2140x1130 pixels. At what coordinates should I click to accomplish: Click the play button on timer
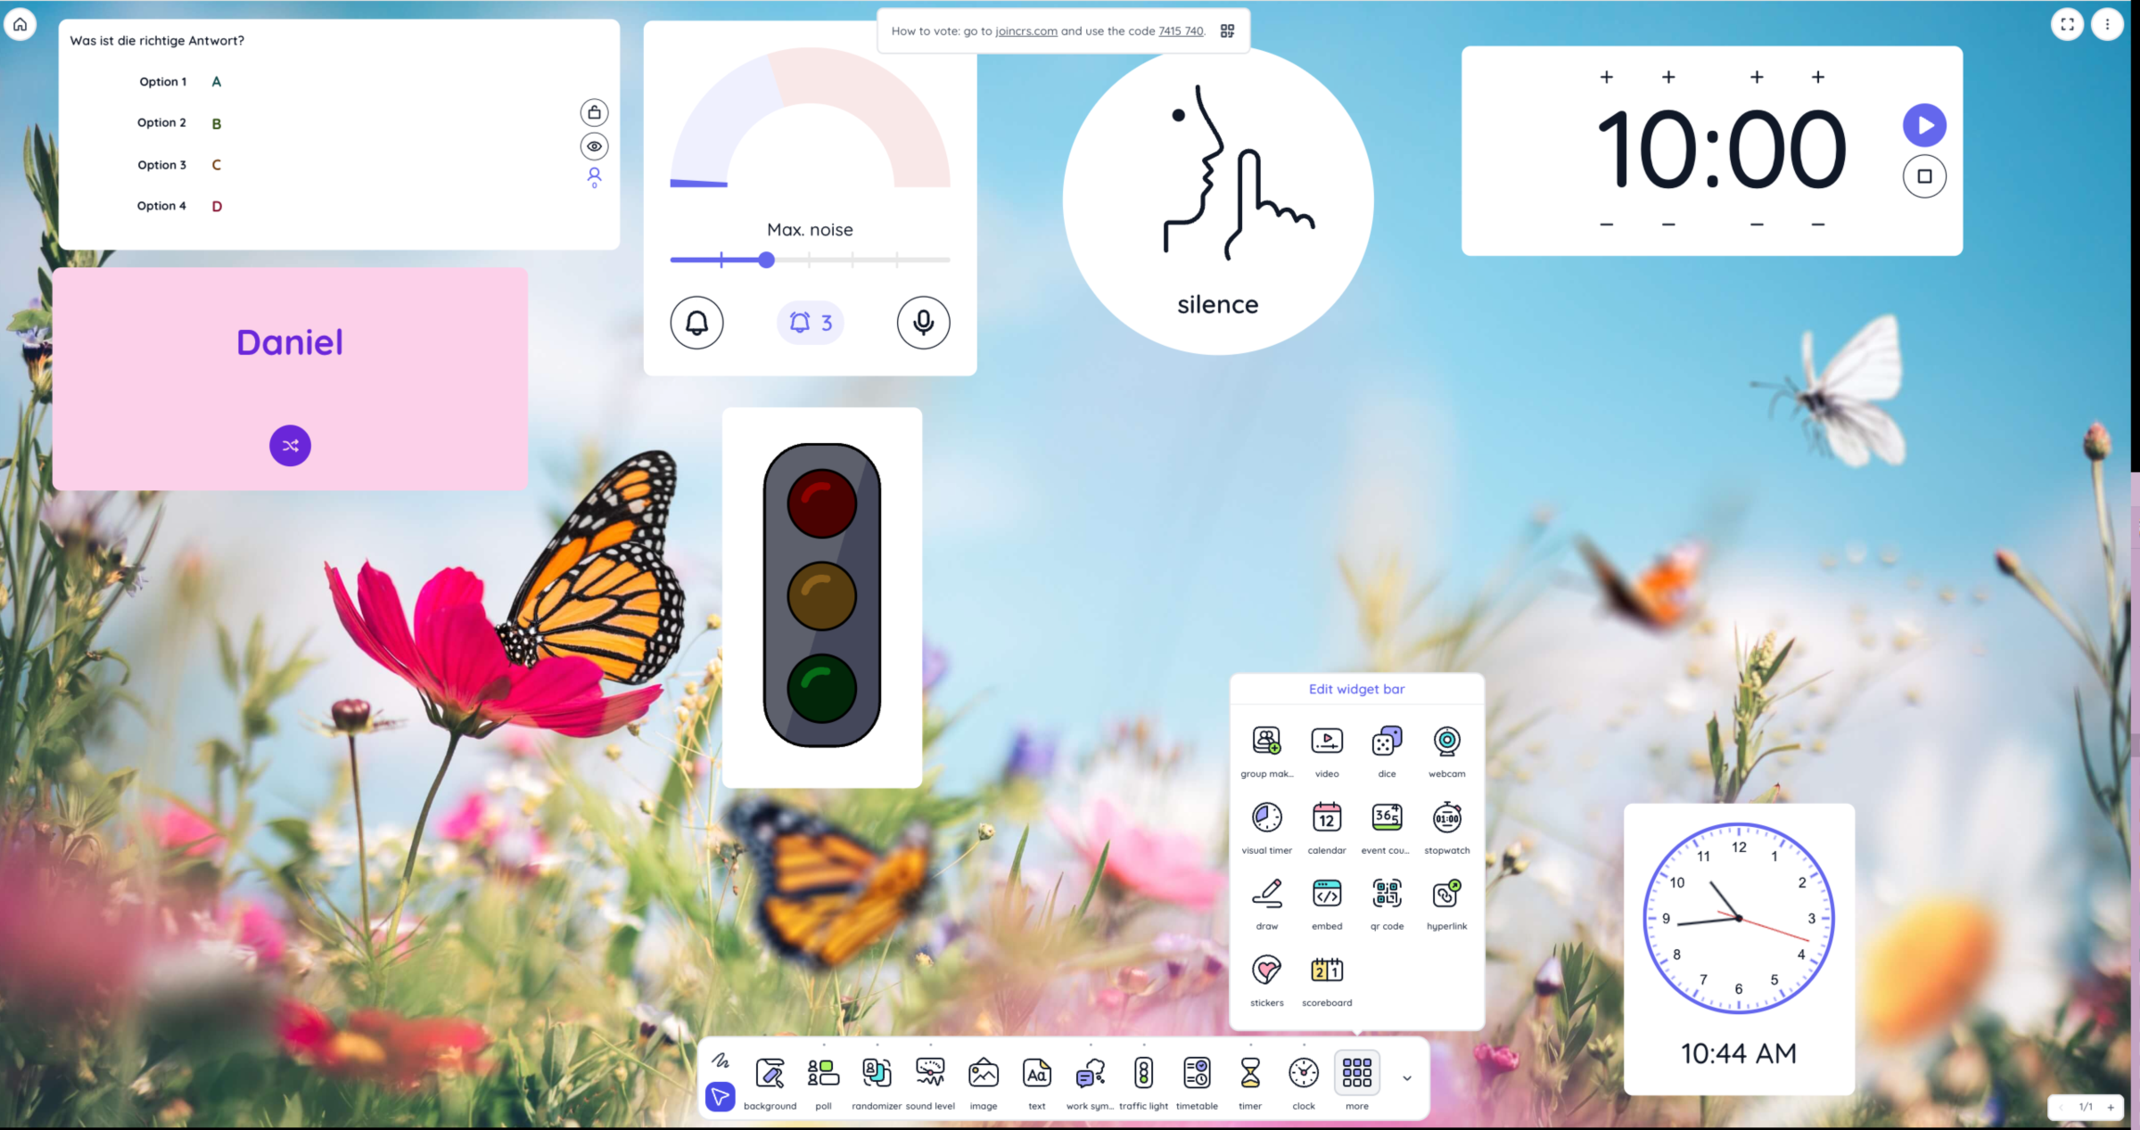pos(1925,125)
